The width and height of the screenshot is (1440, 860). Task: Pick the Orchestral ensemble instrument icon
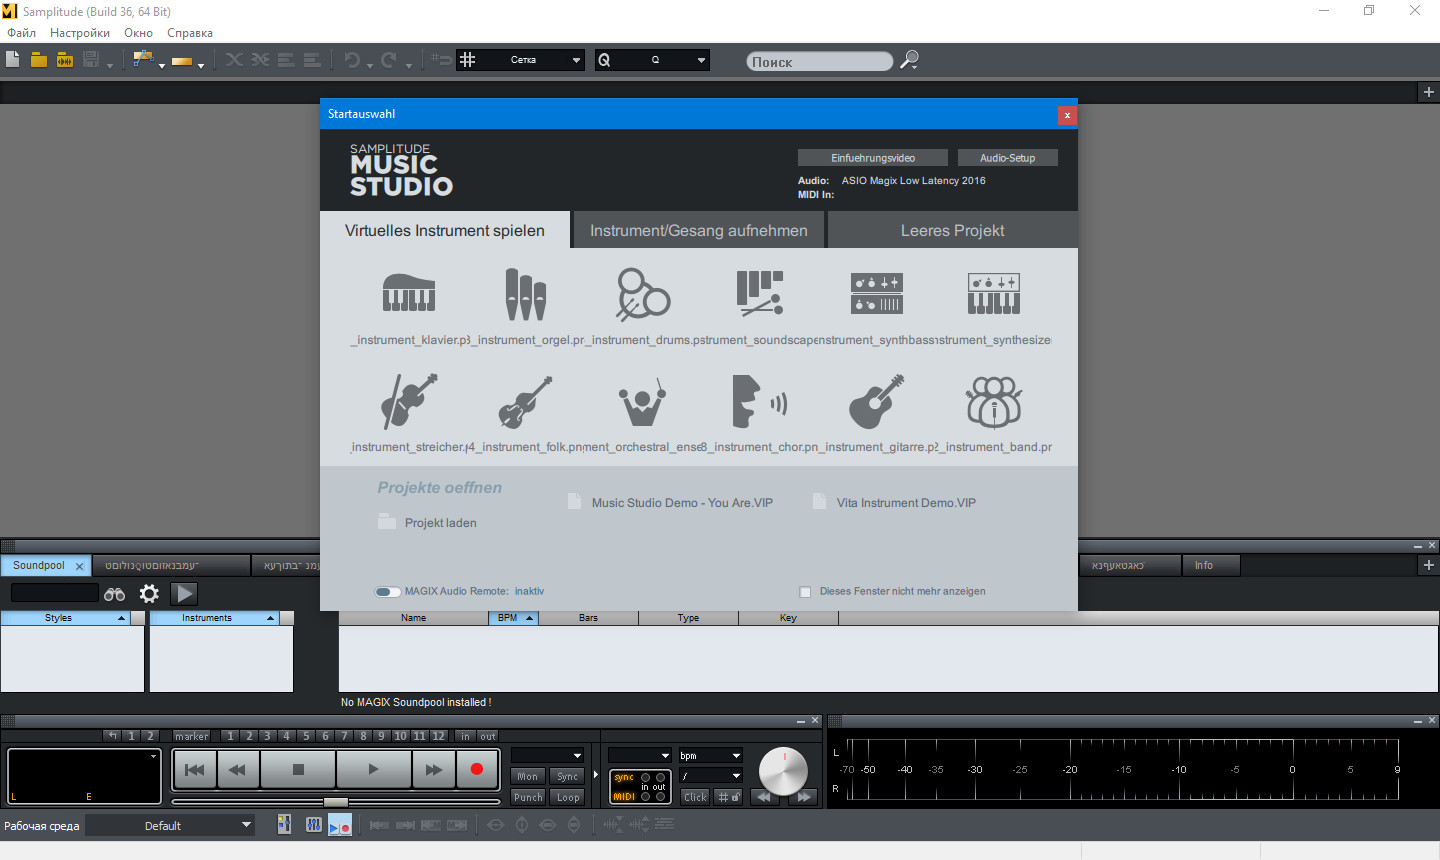(x=642, y=401)
